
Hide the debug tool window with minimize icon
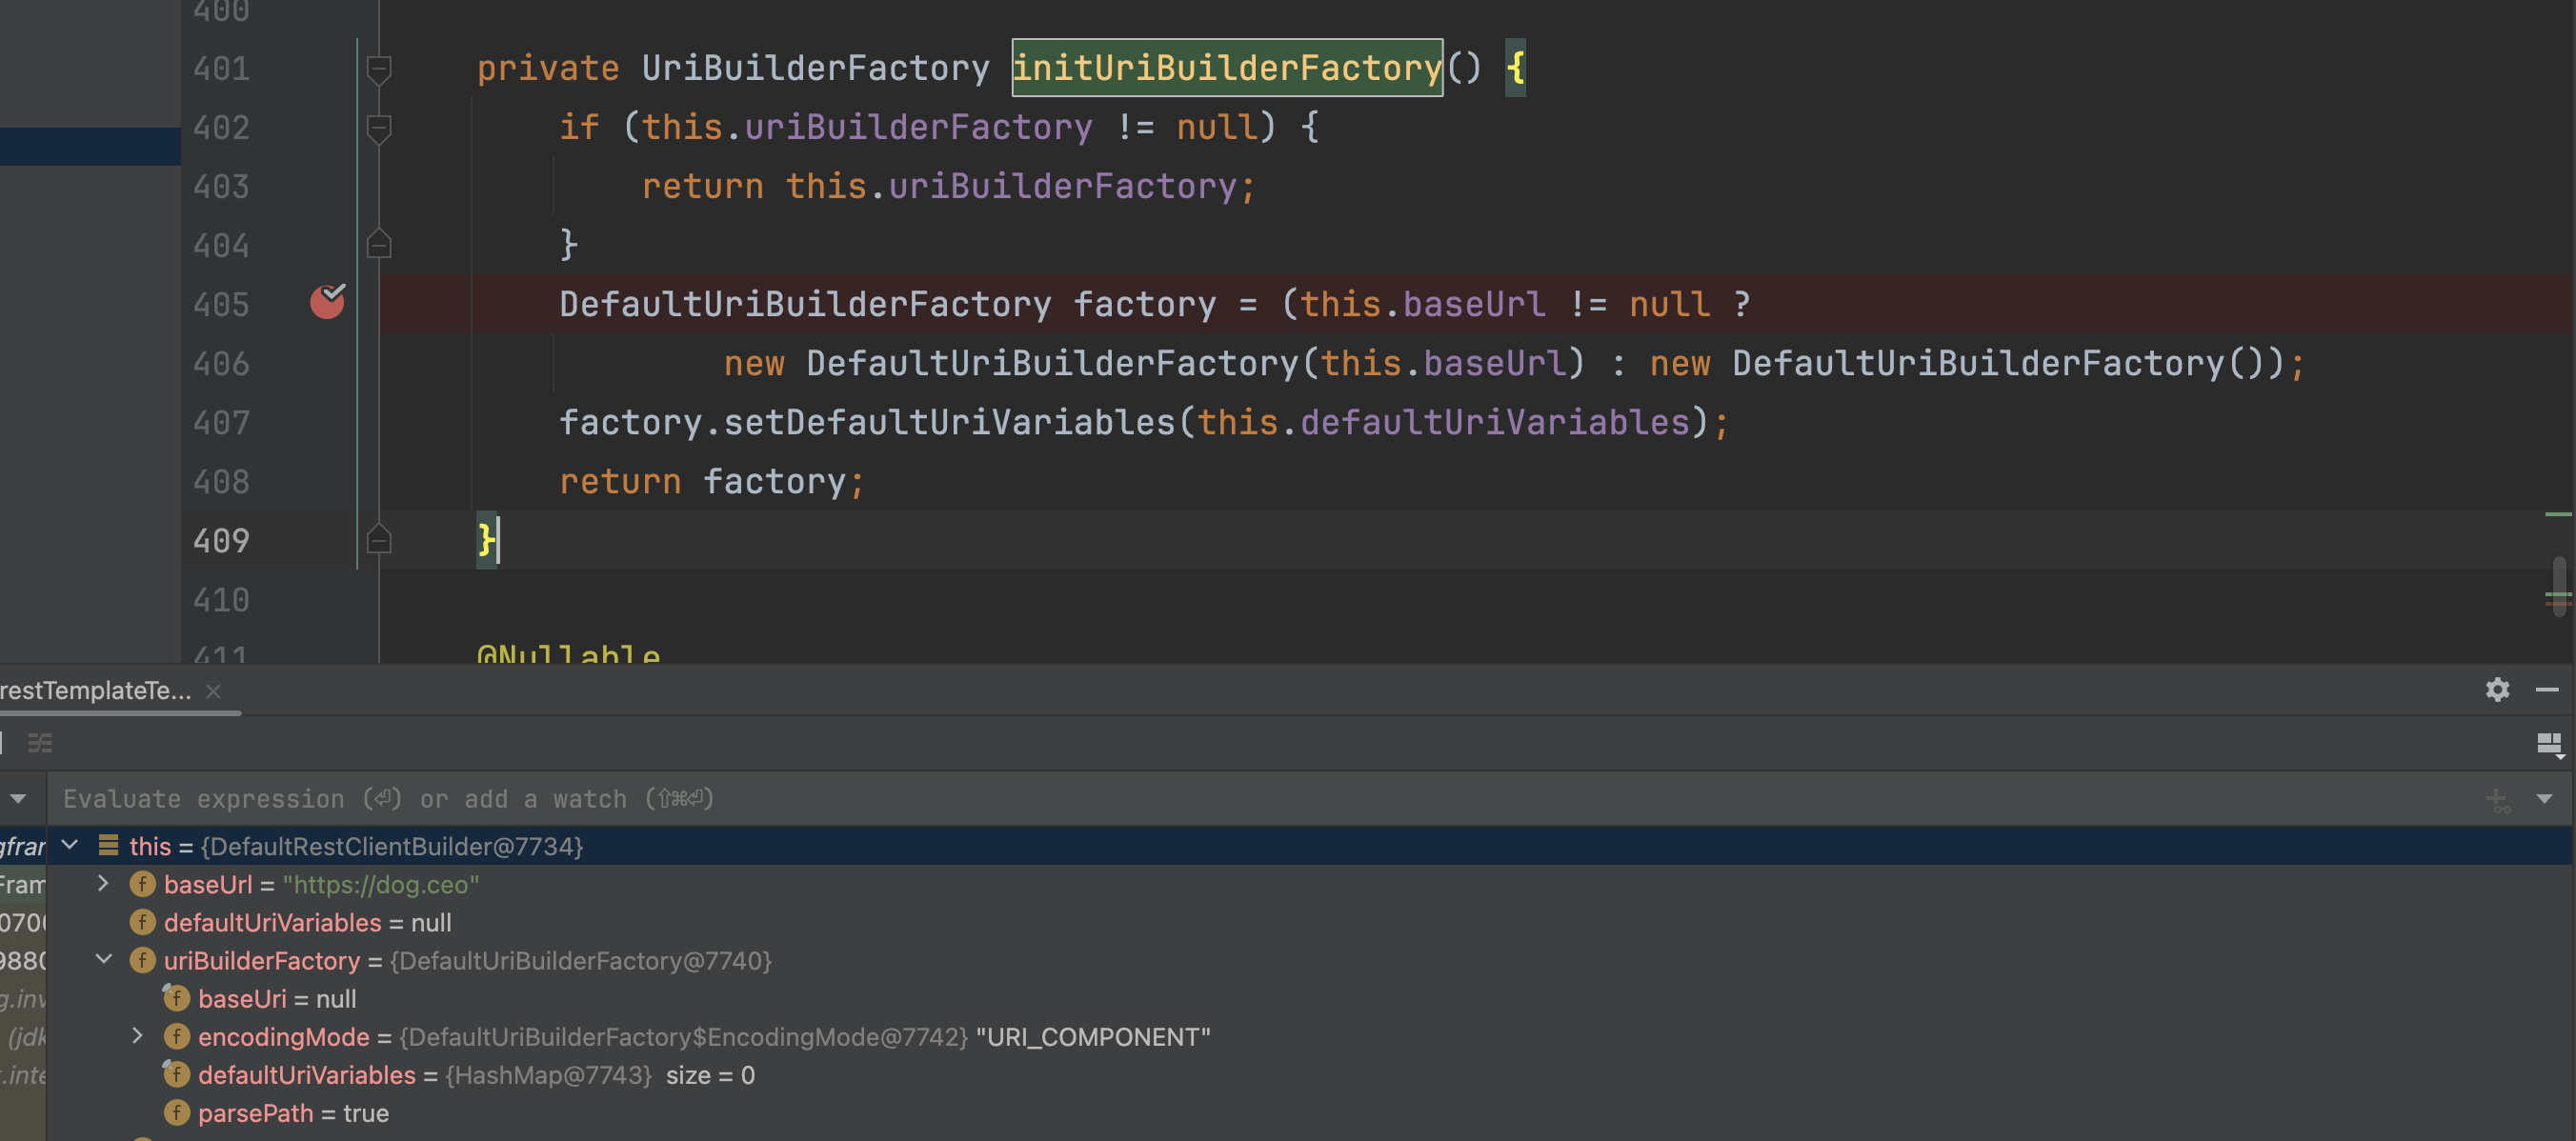tap(2547, 689)
